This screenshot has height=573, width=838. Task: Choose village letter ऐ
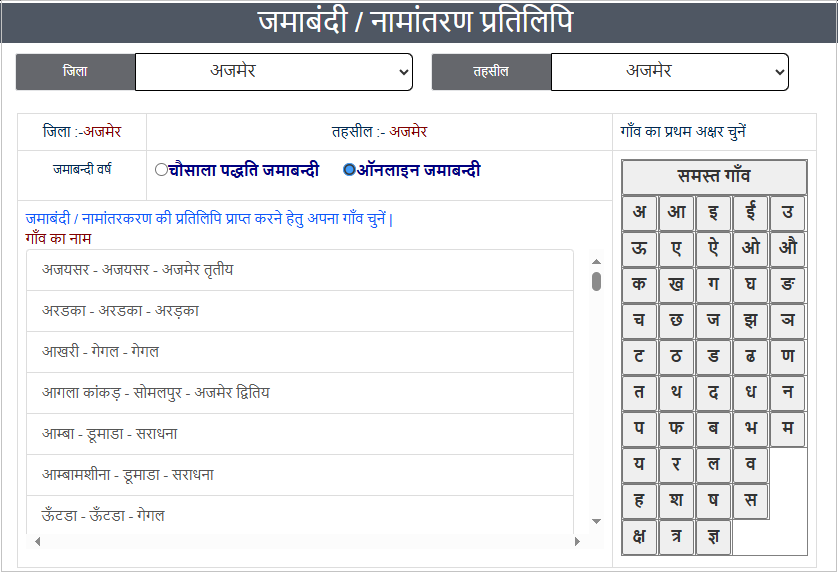[713, 249]
